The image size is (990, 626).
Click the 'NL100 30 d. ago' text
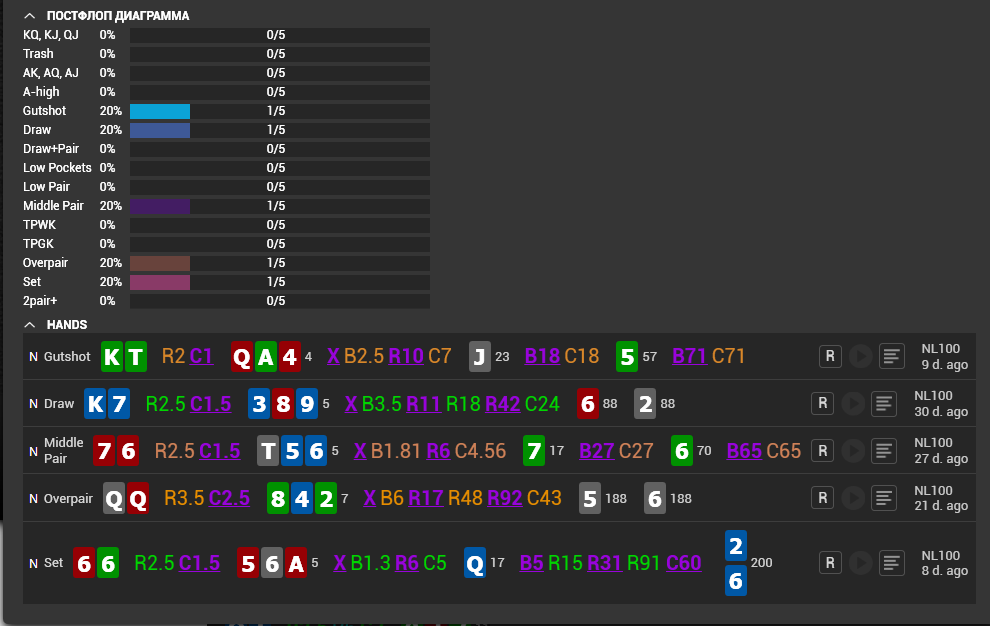coord(941,403)
